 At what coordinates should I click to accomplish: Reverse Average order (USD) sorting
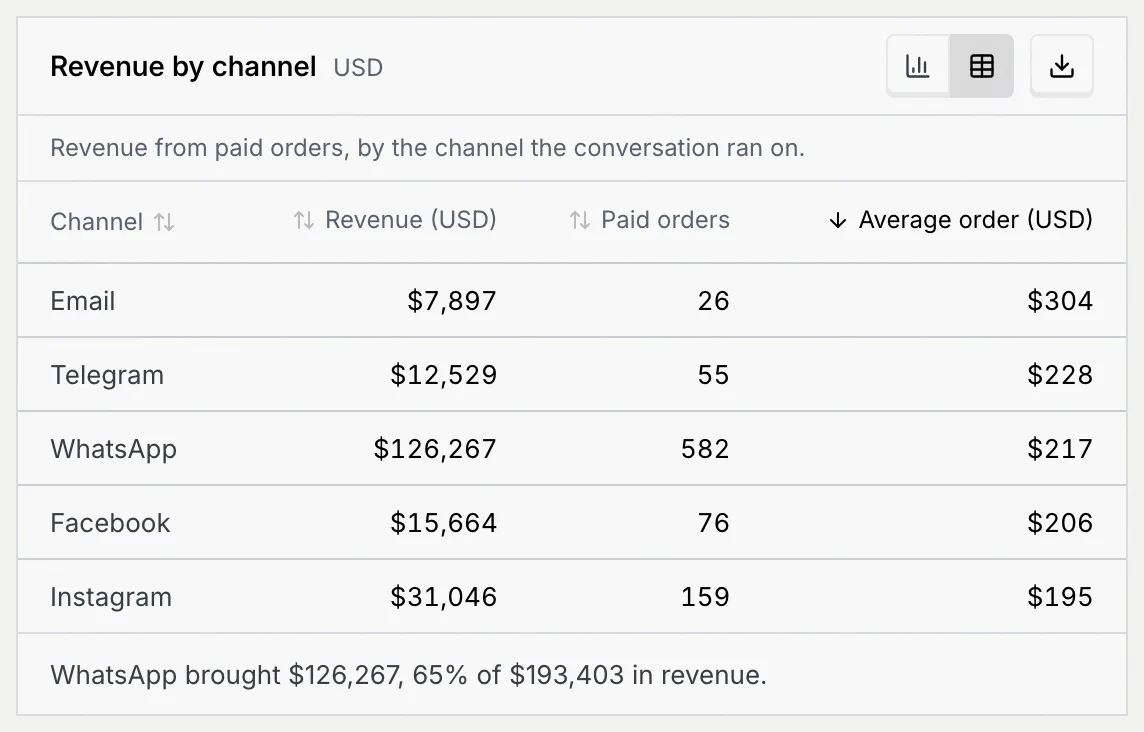pyautogui.click(x=961, y=220)
